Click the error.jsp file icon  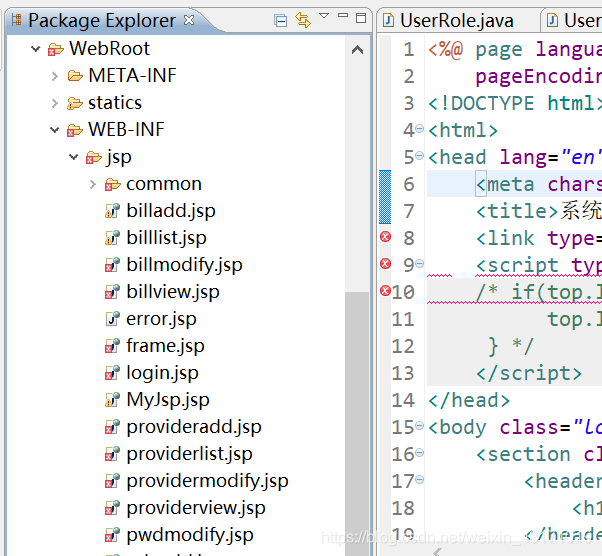click(112, 319)
